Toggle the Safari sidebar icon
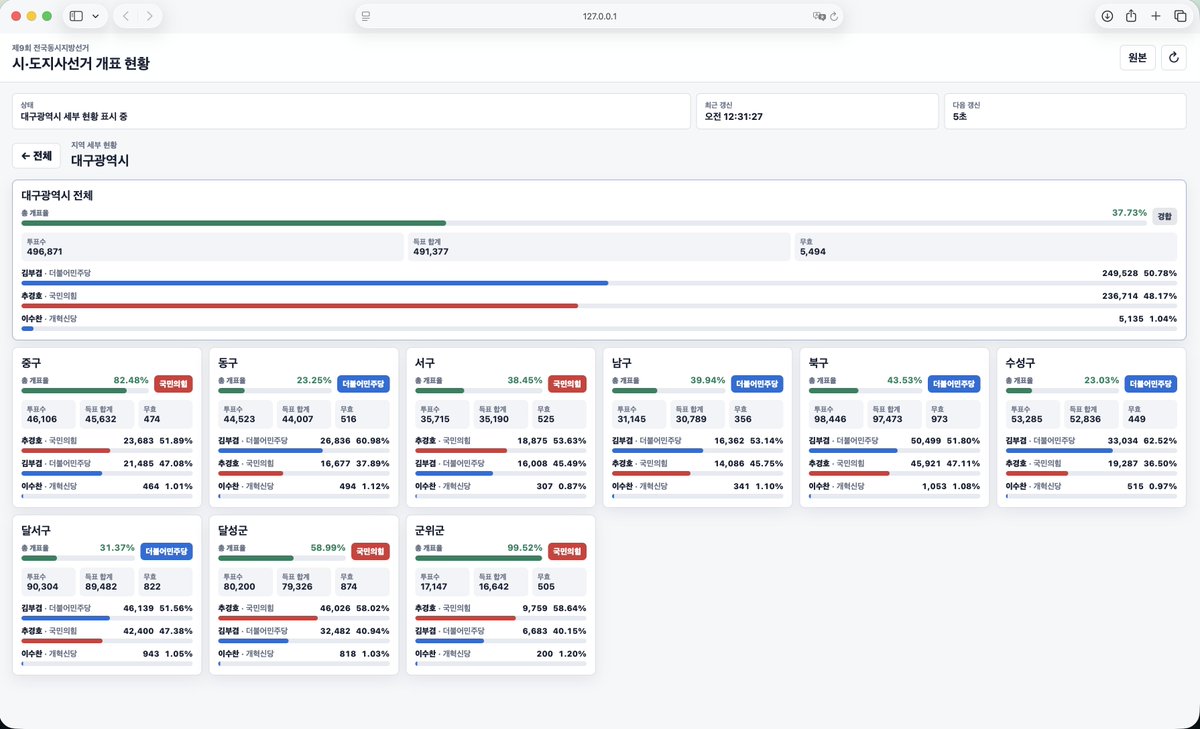 click(77, 16)
